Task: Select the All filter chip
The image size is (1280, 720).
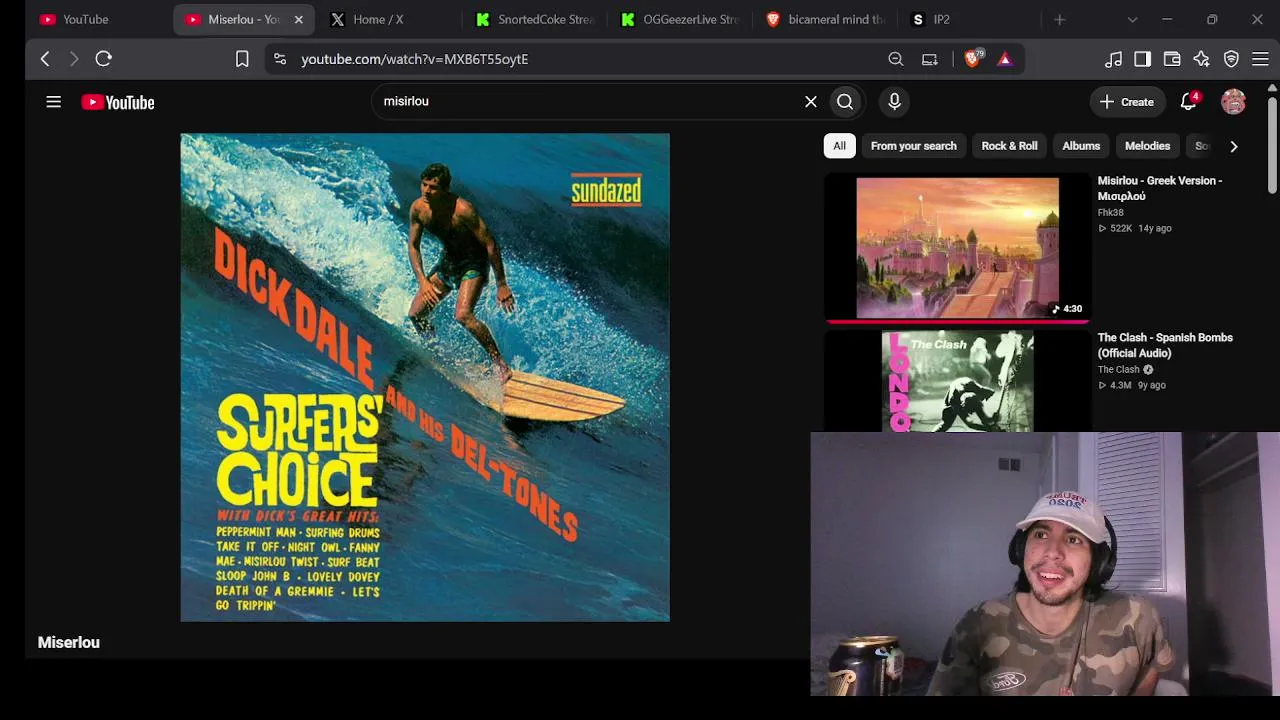Action: [x=839, y=146]
